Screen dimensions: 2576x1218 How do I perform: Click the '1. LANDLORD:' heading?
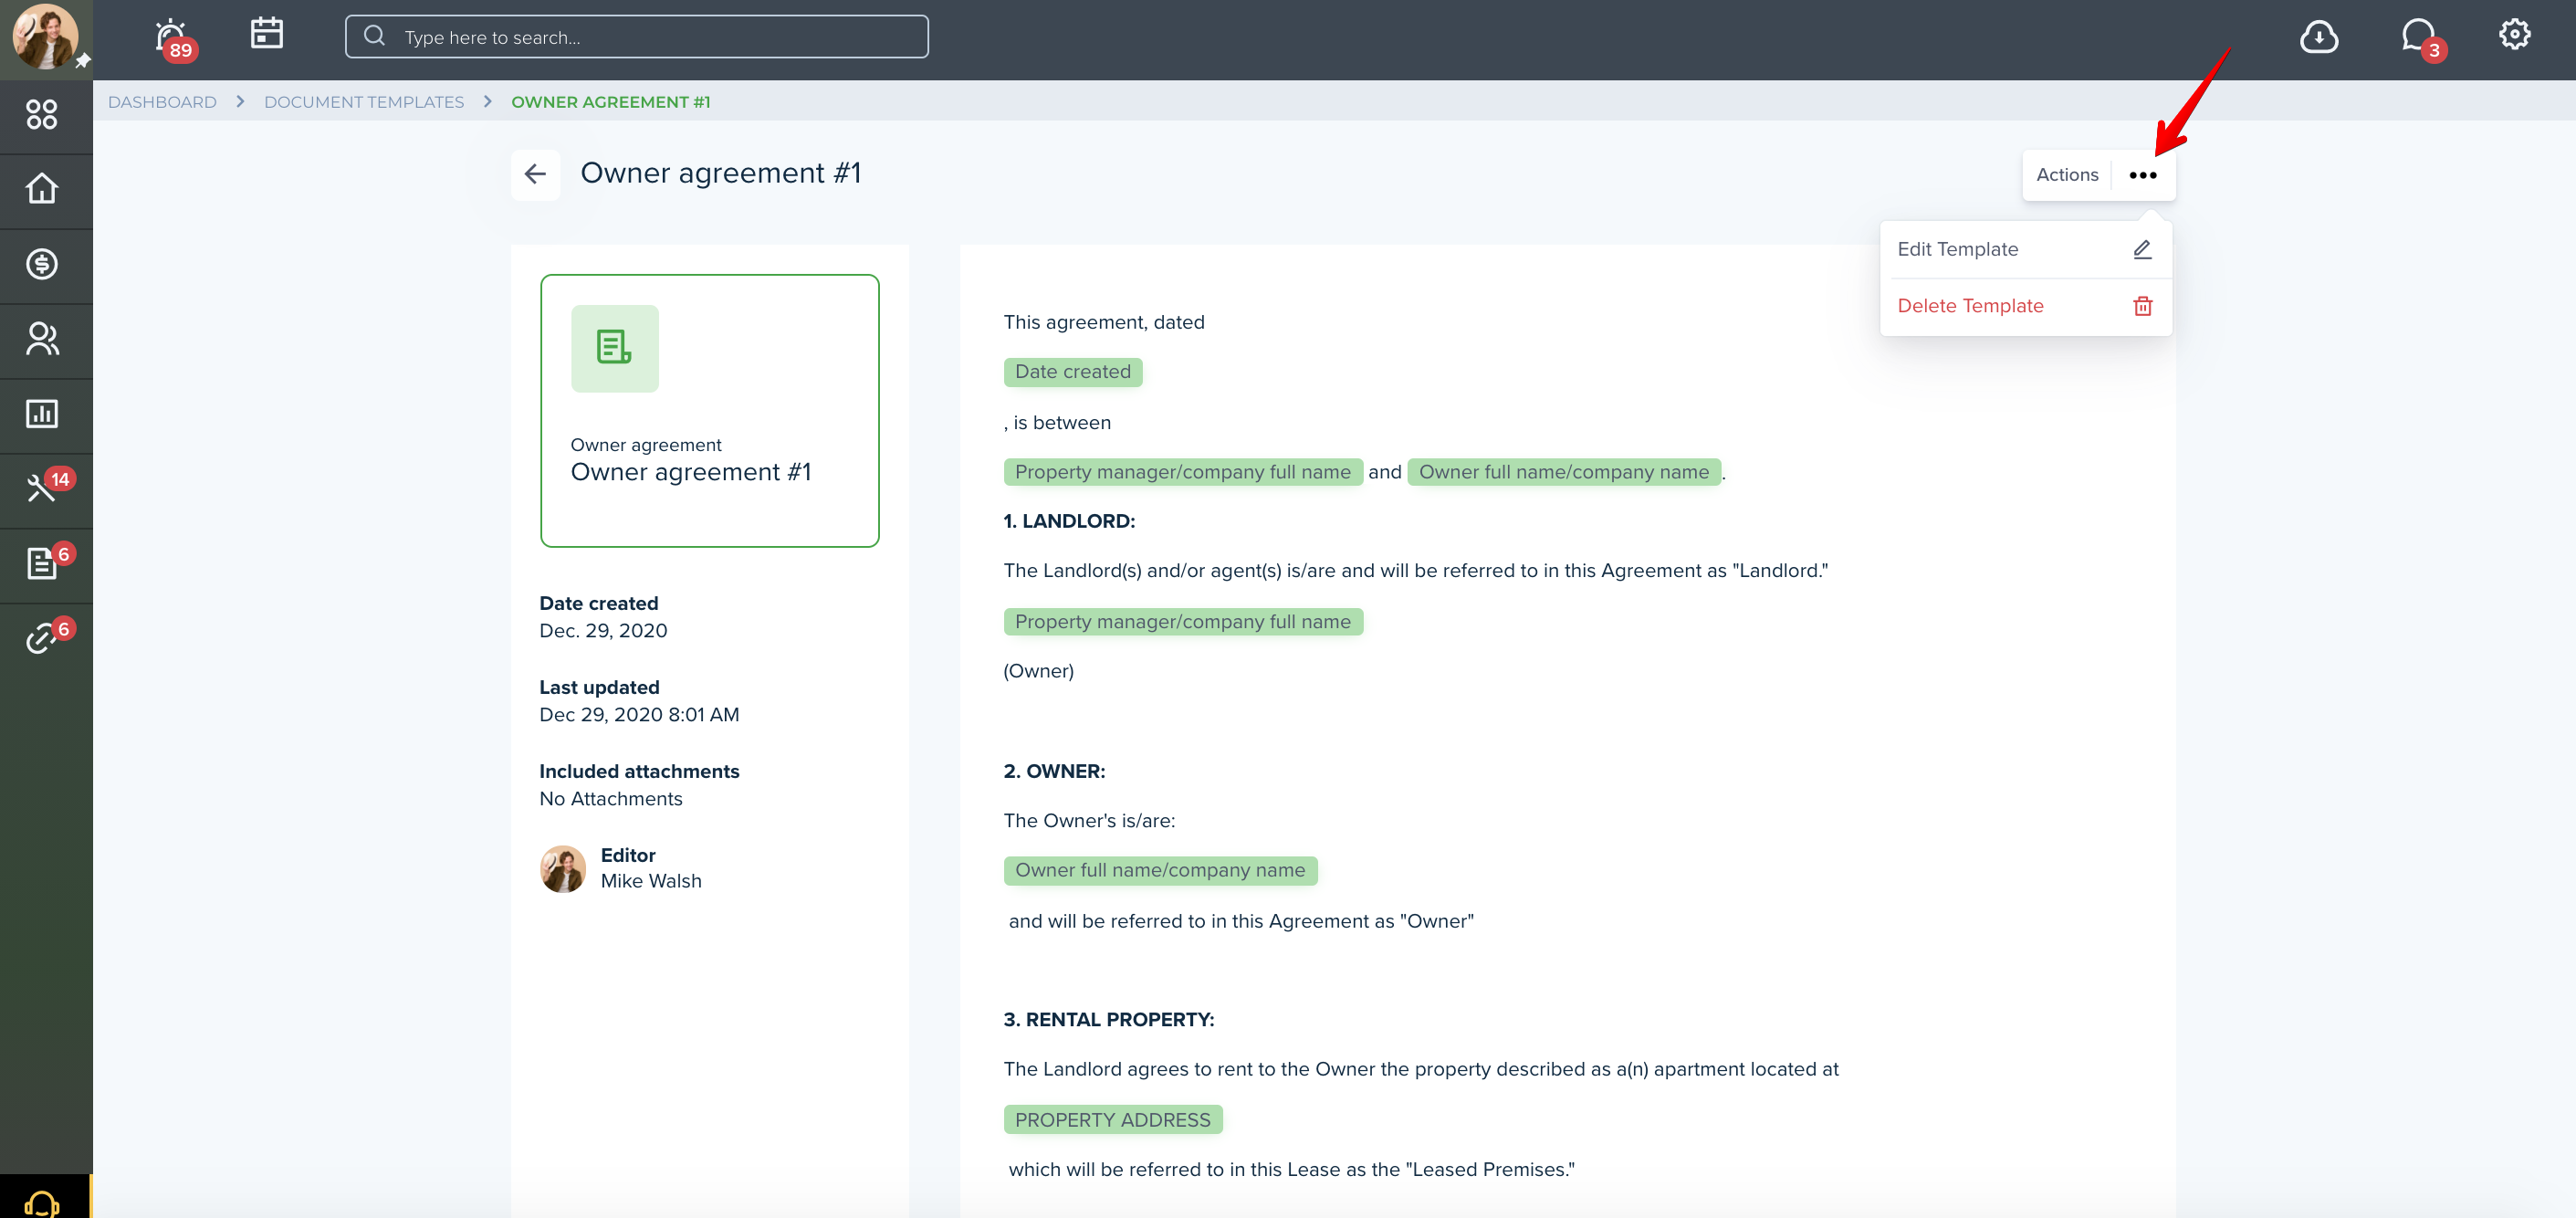click(1069, 521)
